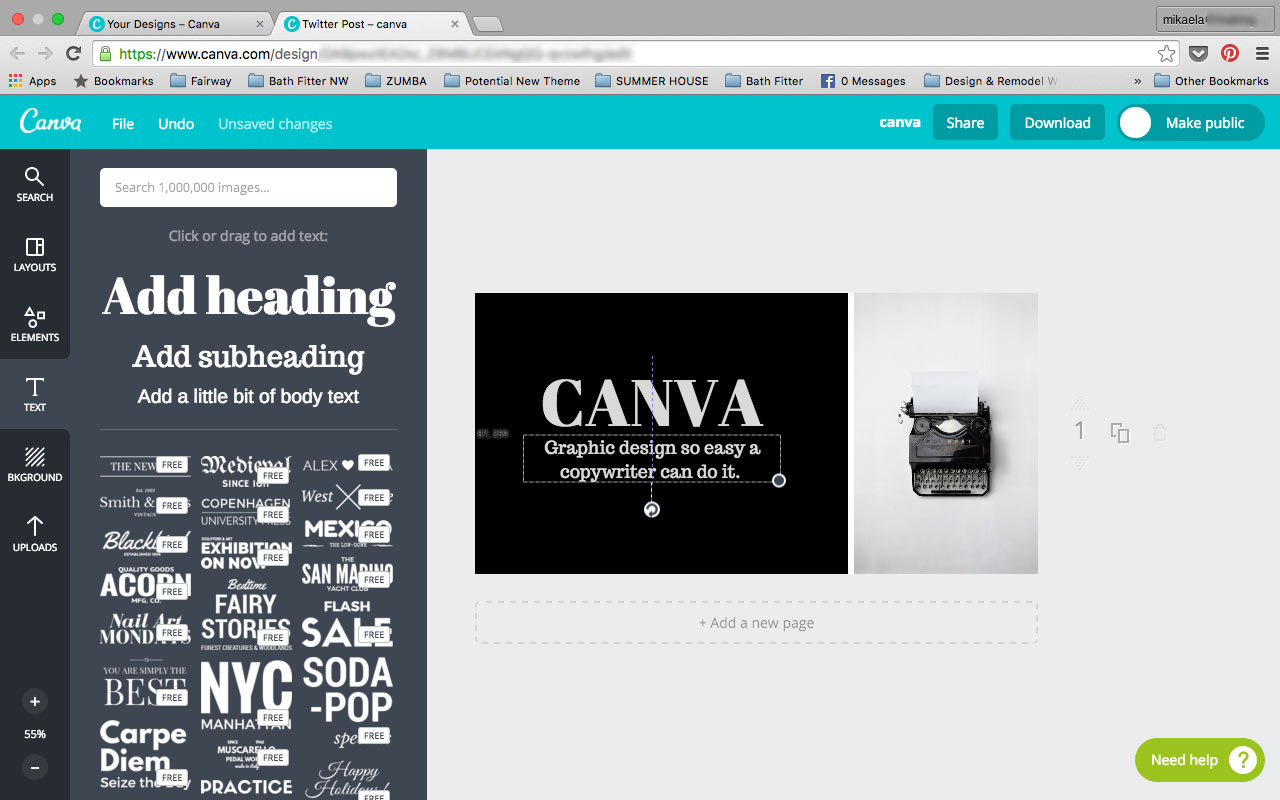Select the CANVA heading on canvas

pyautogui.click(x=652, y=403)
